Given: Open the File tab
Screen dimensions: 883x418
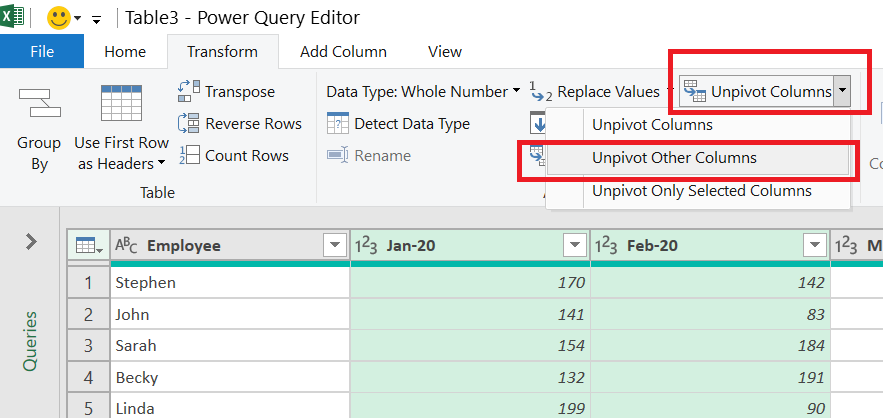Looking at the screenshot, I should (x=42, y=52).
